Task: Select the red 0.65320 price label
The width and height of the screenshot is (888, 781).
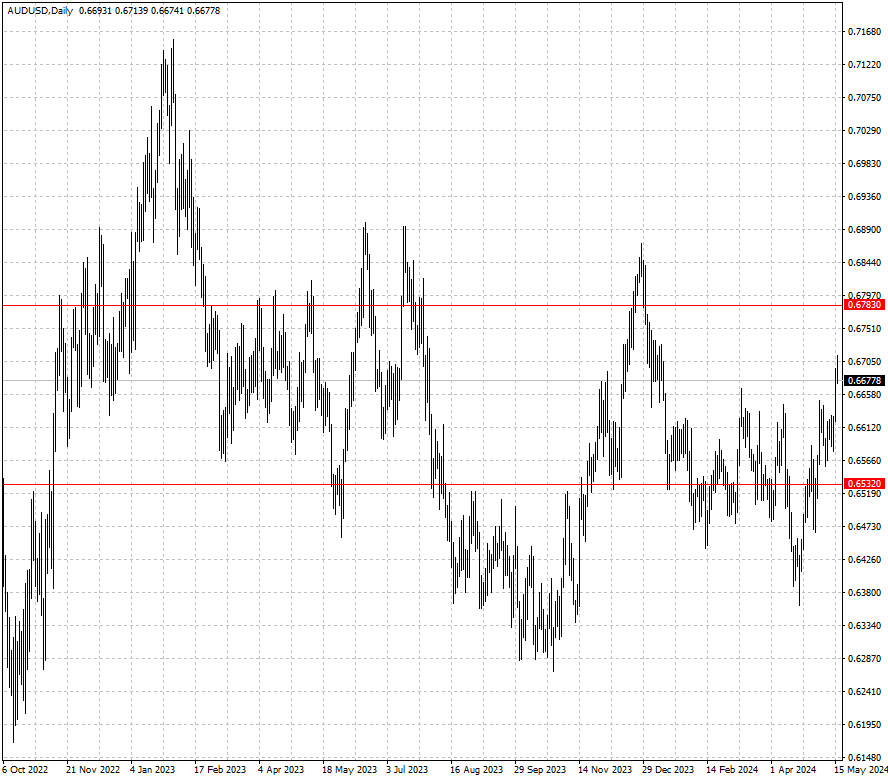Action: (864, 484)
